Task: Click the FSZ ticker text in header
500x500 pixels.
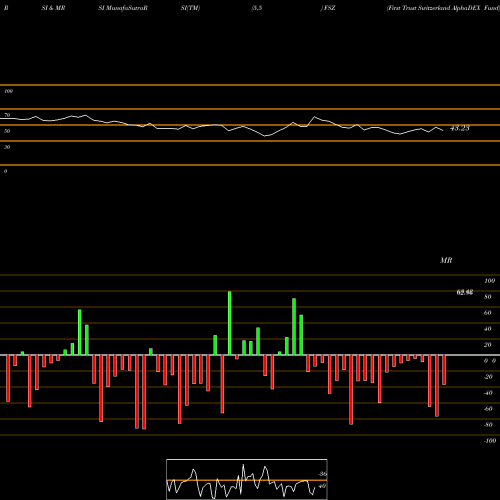Action: pos(329,8)
